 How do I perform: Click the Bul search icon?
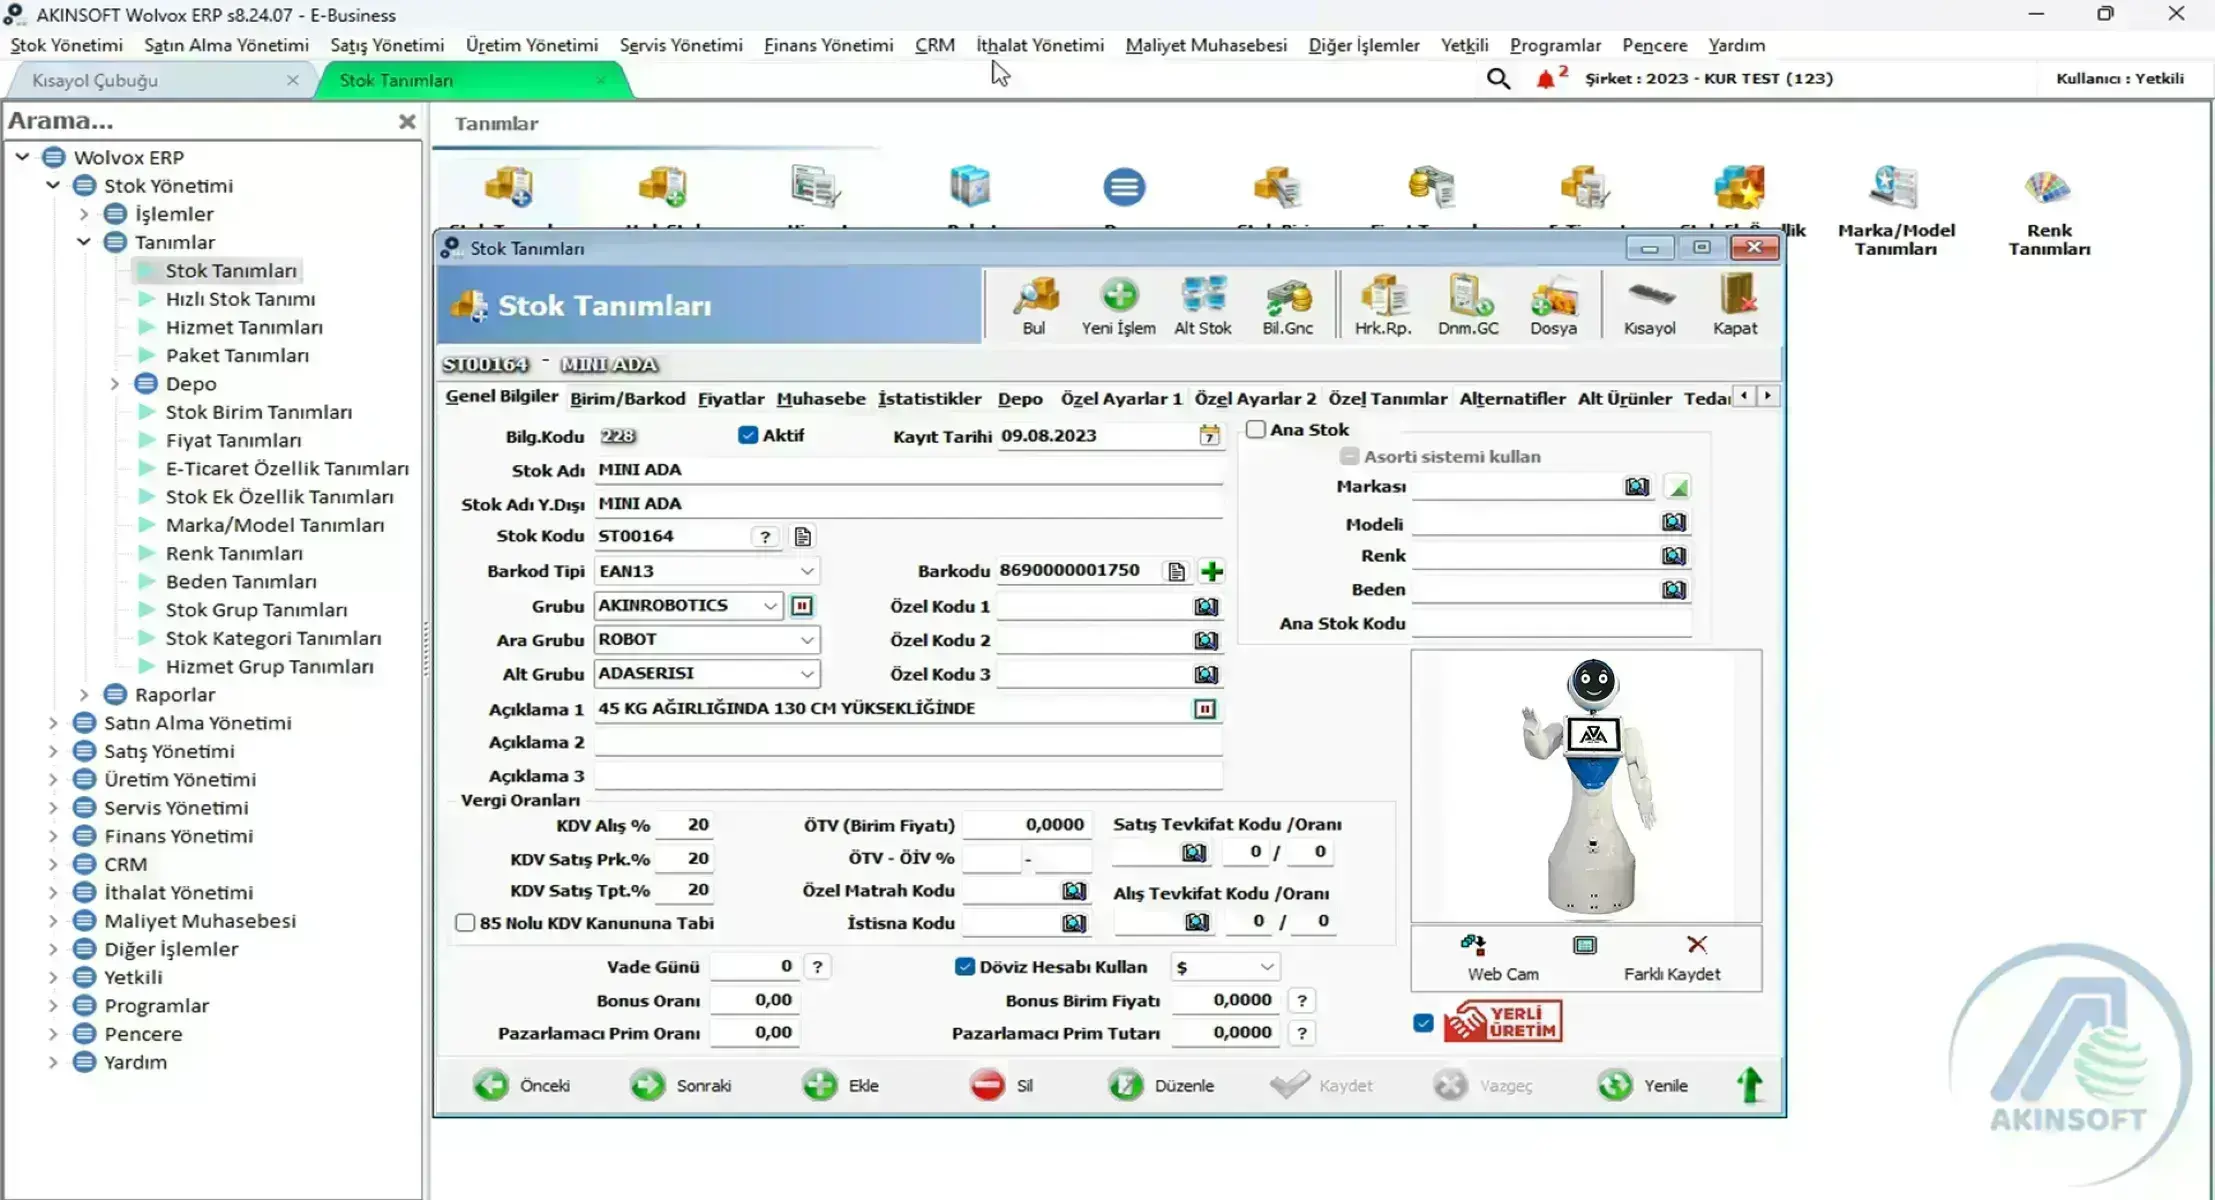[1035, 305]
